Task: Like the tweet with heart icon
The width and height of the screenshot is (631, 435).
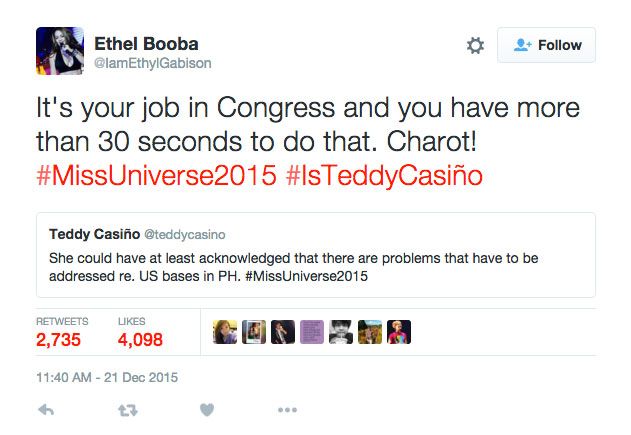Action: point(207,410)
